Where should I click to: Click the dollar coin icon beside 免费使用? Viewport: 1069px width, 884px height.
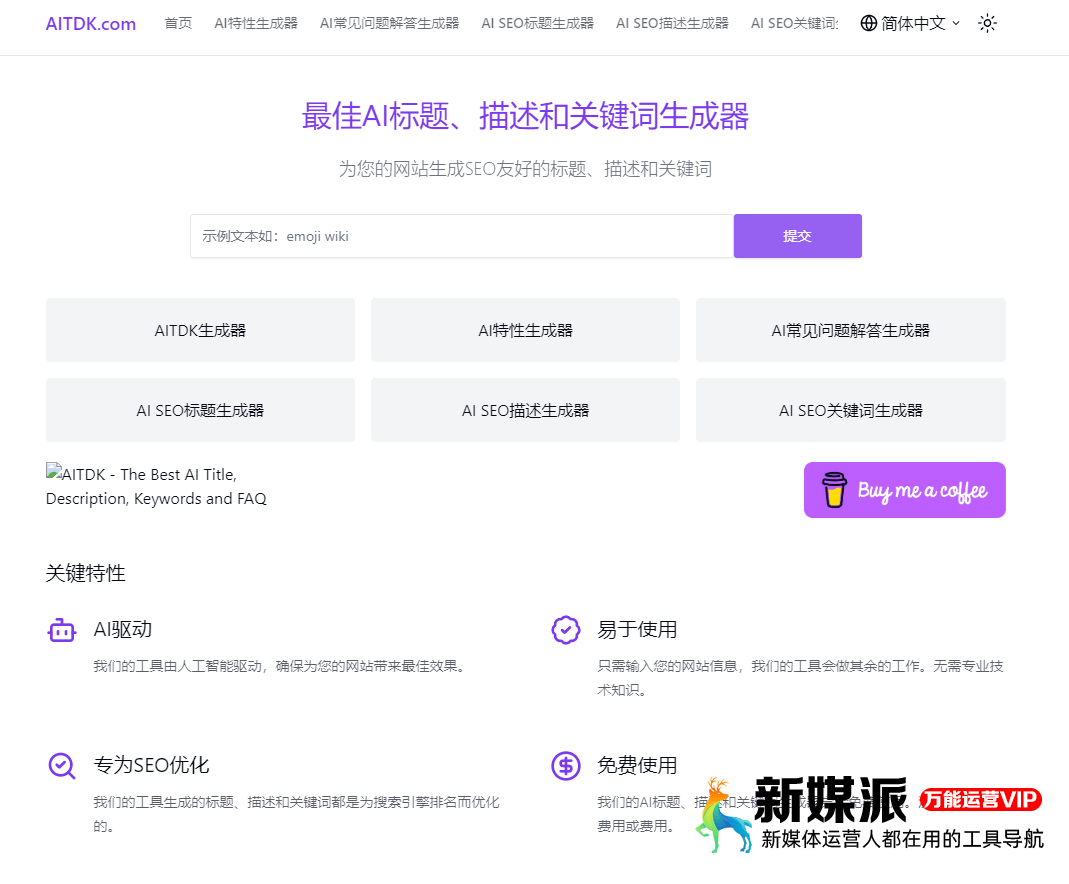pos(566,766)
